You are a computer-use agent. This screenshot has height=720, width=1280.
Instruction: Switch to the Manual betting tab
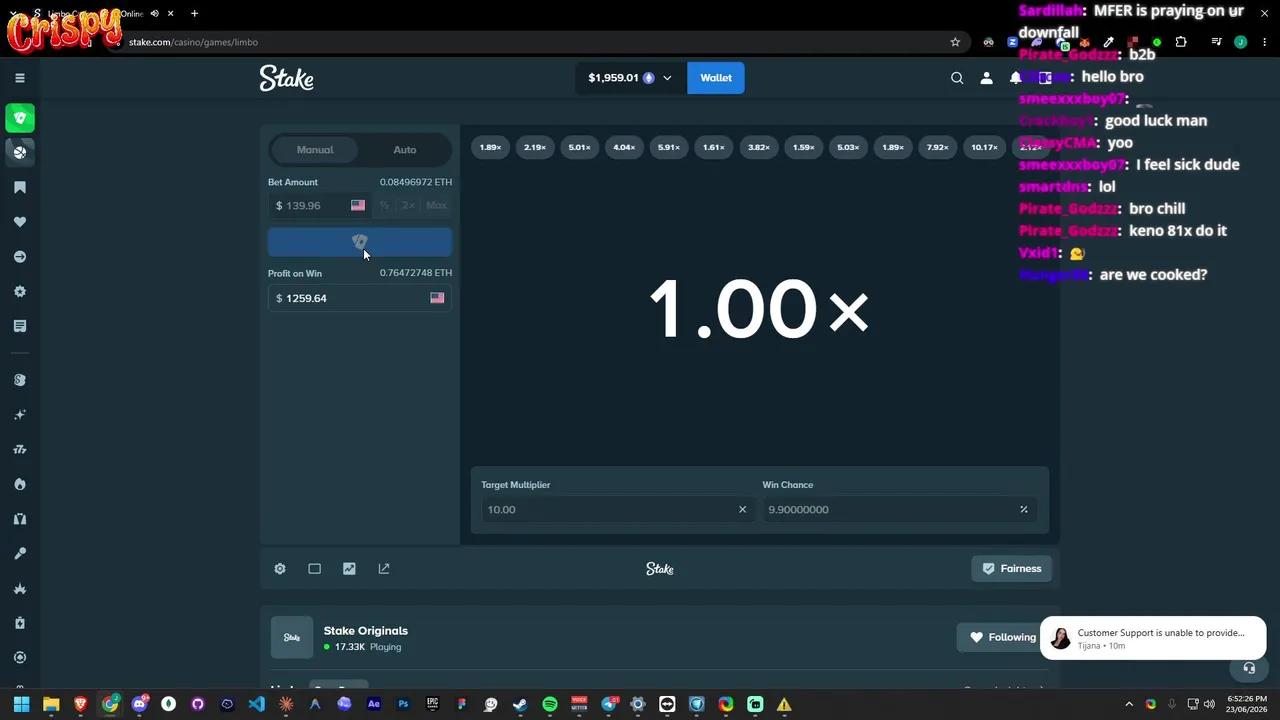tap(315, 150)
